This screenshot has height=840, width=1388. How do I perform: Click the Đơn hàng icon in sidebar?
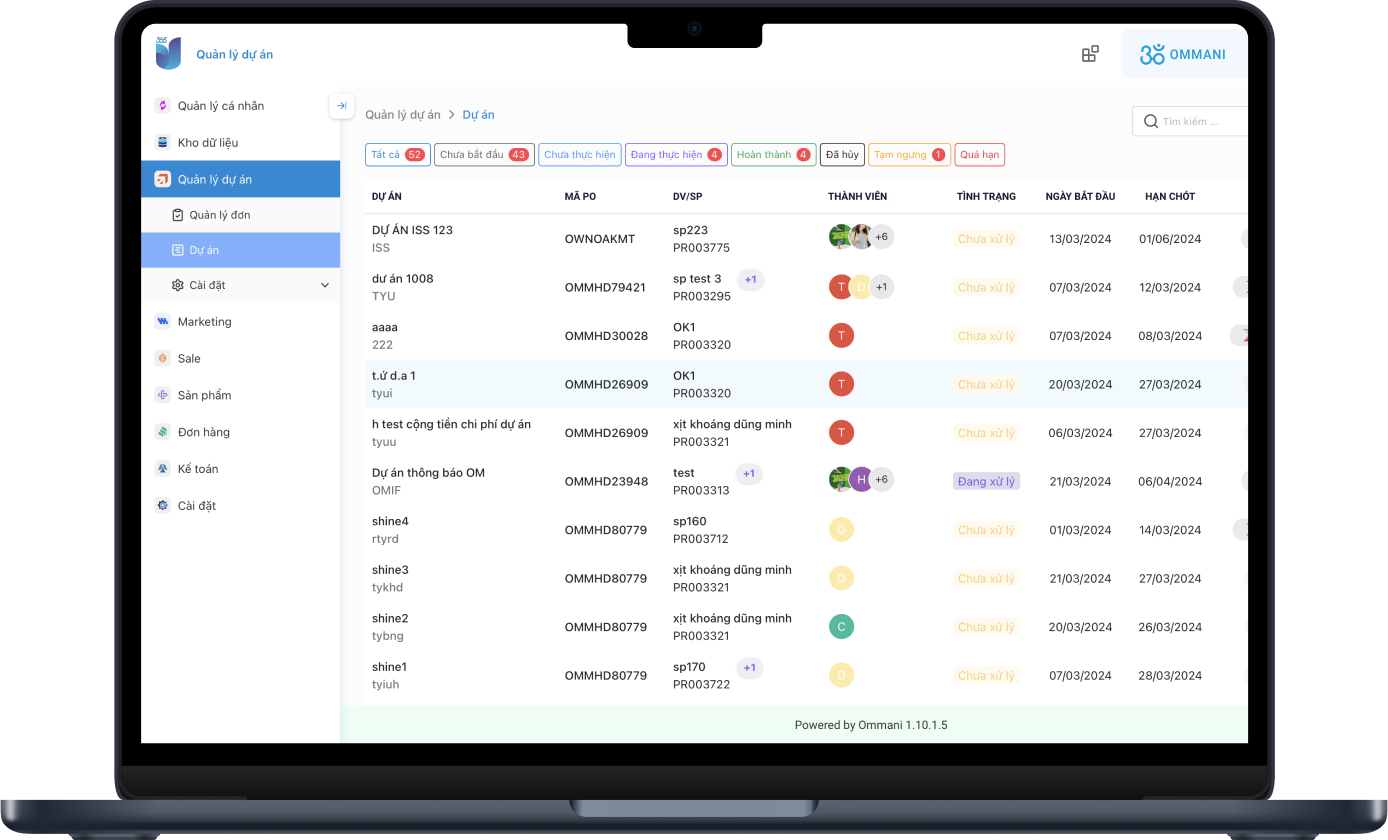[x=163, y=432]
